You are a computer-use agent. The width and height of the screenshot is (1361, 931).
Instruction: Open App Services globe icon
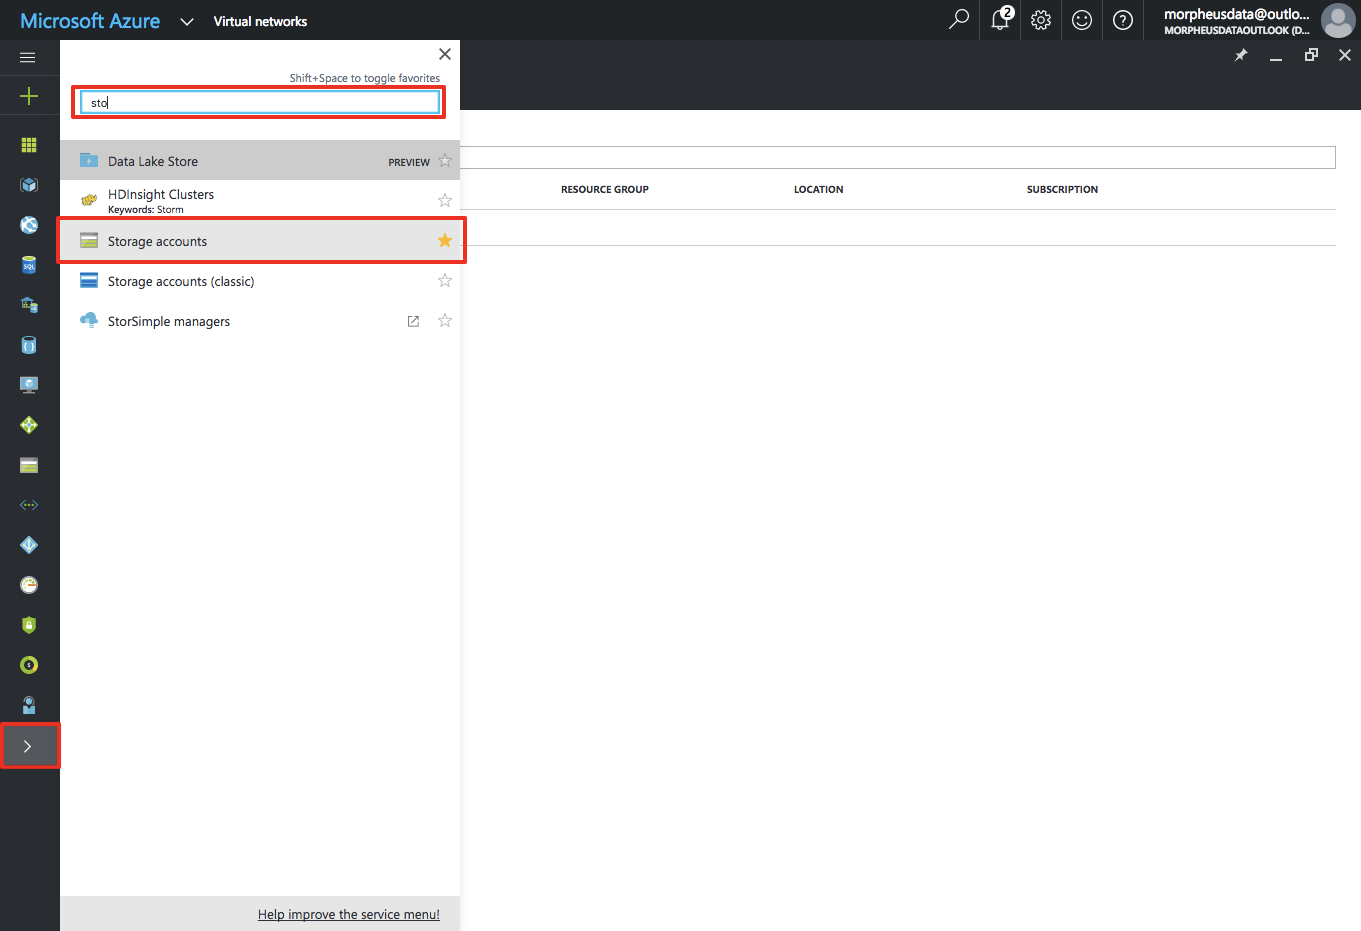29,225
